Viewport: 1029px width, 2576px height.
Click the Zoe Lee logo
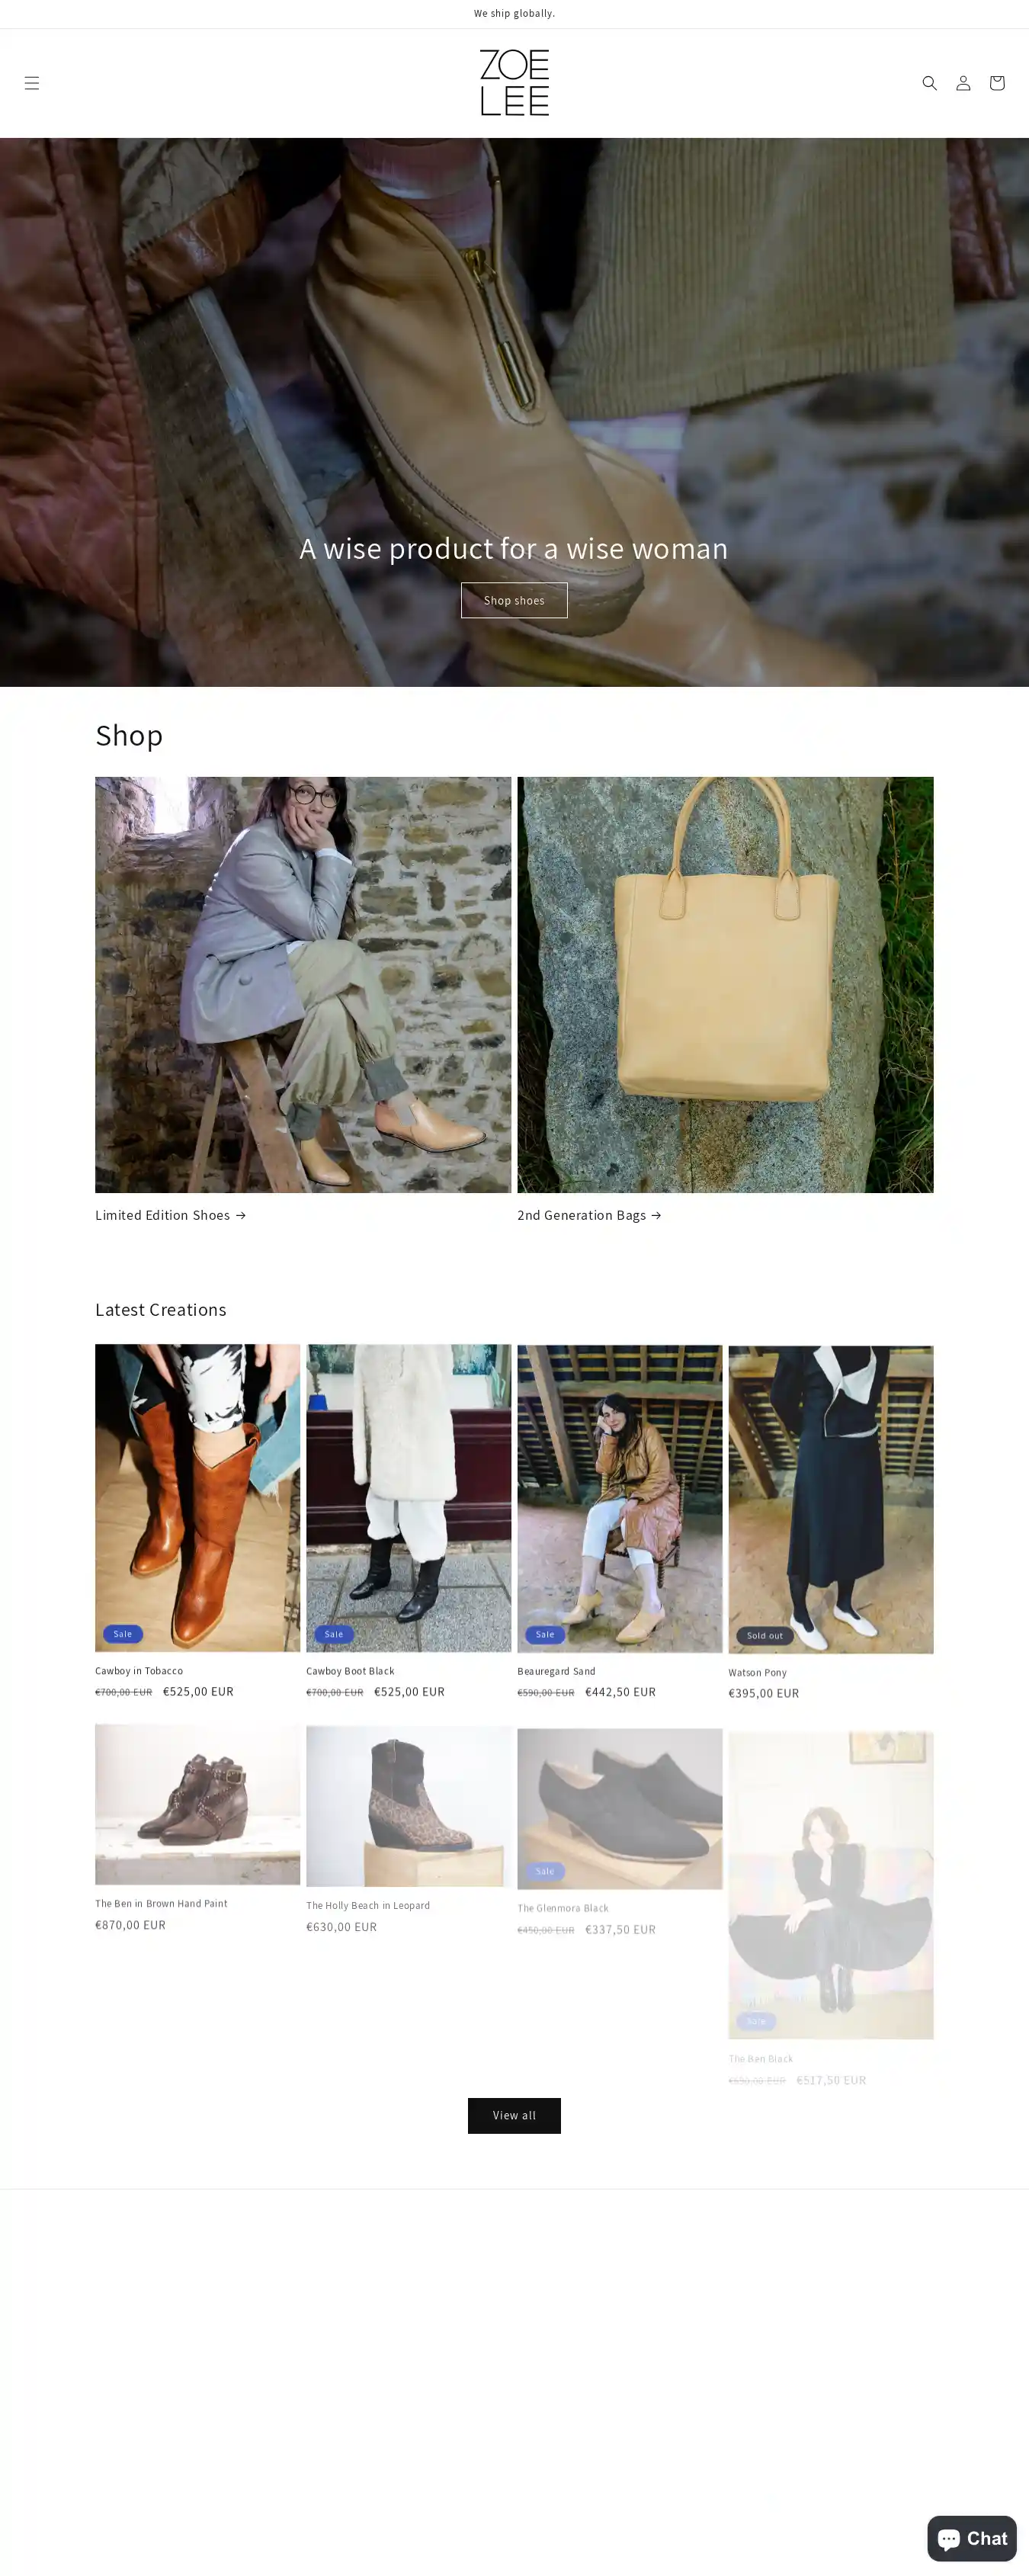point(514,83)
